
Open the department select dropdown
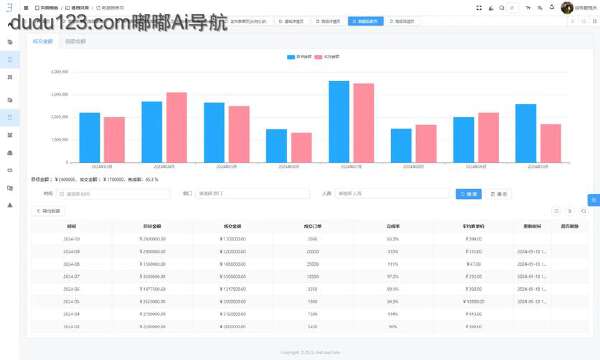click(x=252, y=194)
